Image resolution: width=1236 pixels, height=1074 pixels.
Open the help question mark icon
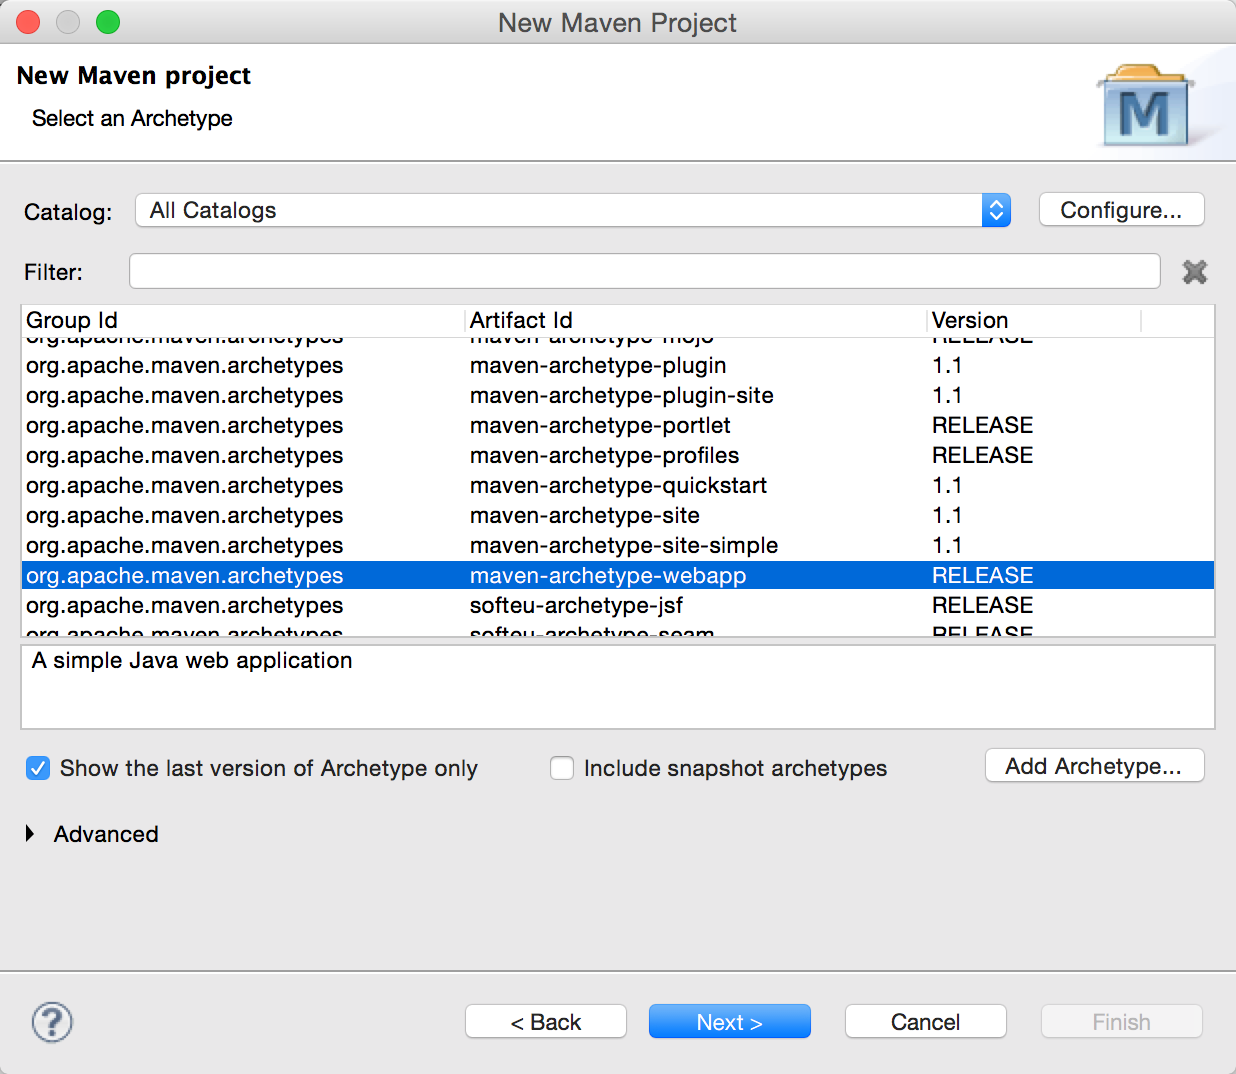click(52, 1022)
